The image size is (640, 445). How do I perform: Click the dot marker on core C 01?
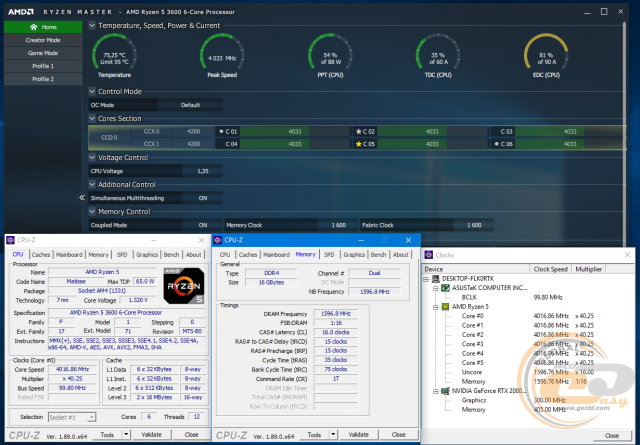(221, 131)
